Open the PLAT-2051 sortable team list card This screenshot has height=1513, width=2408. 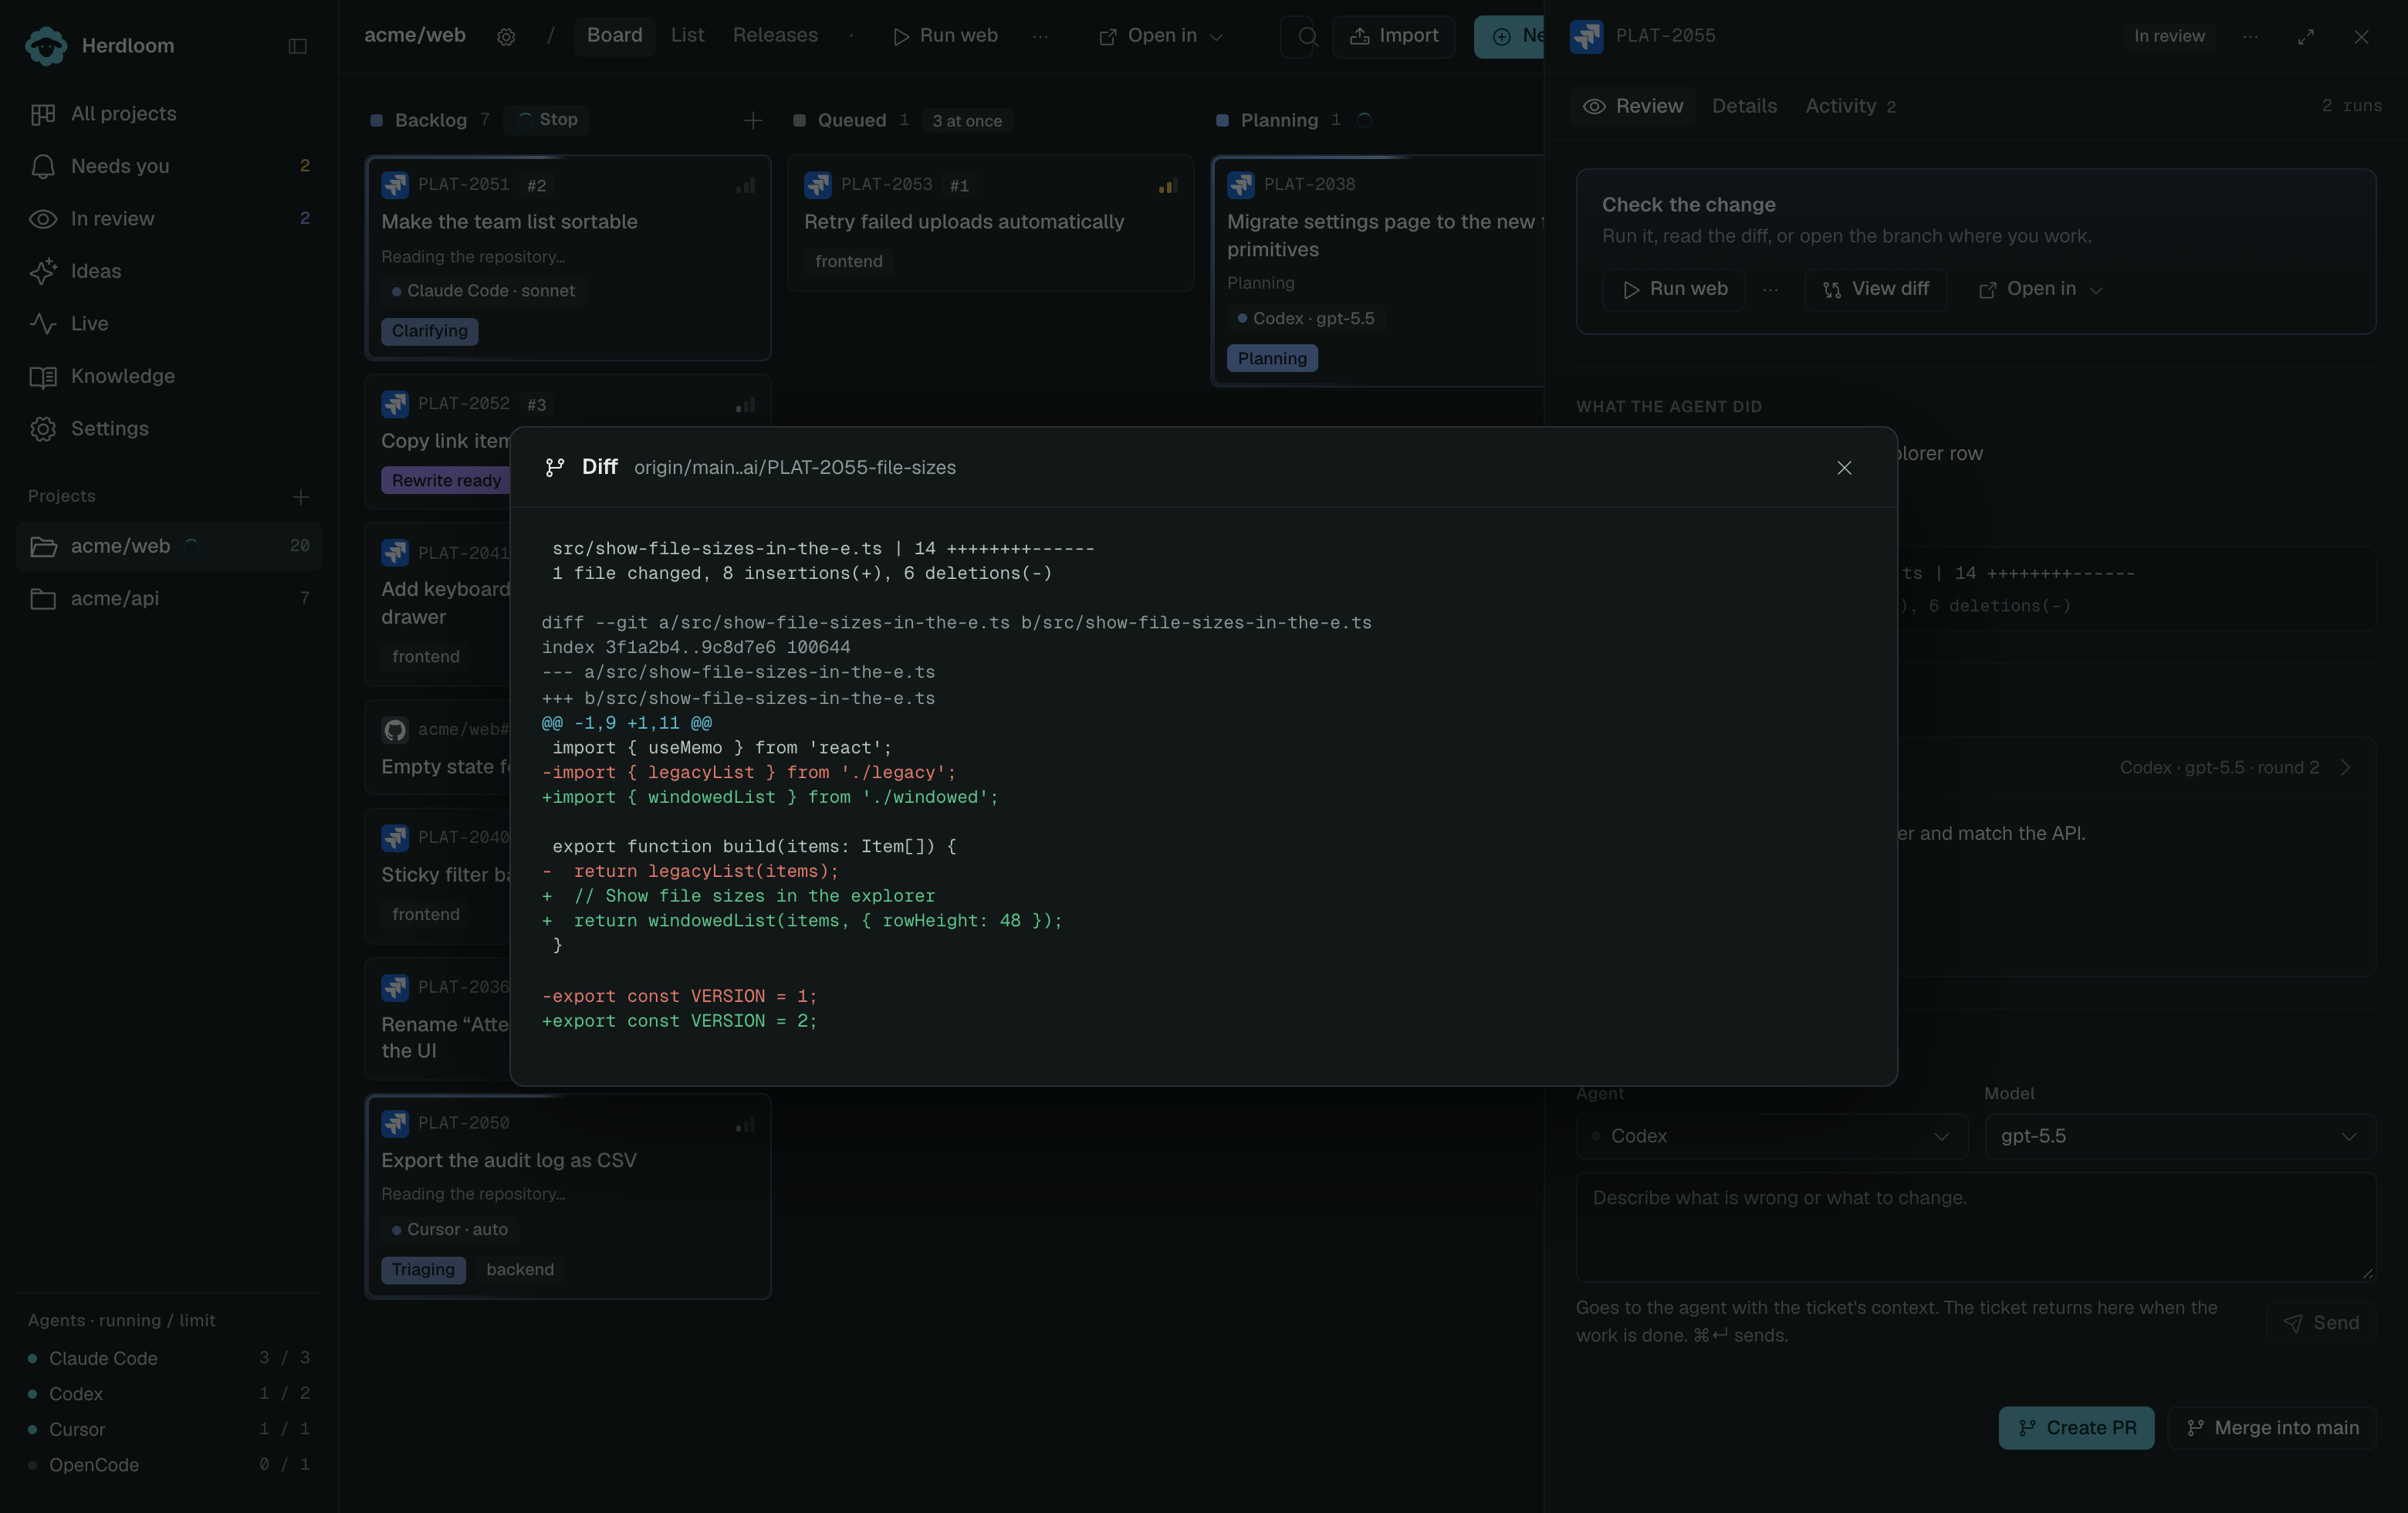(x=568, y=258)
